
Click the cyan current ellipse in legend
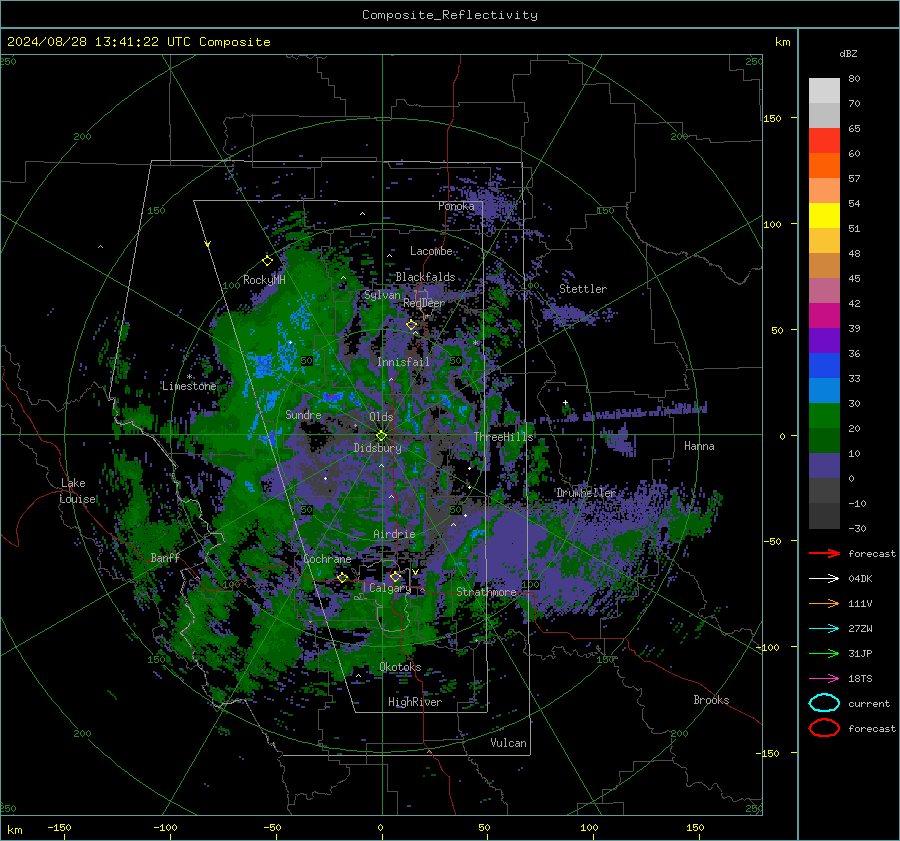click(x=824, y=703)
